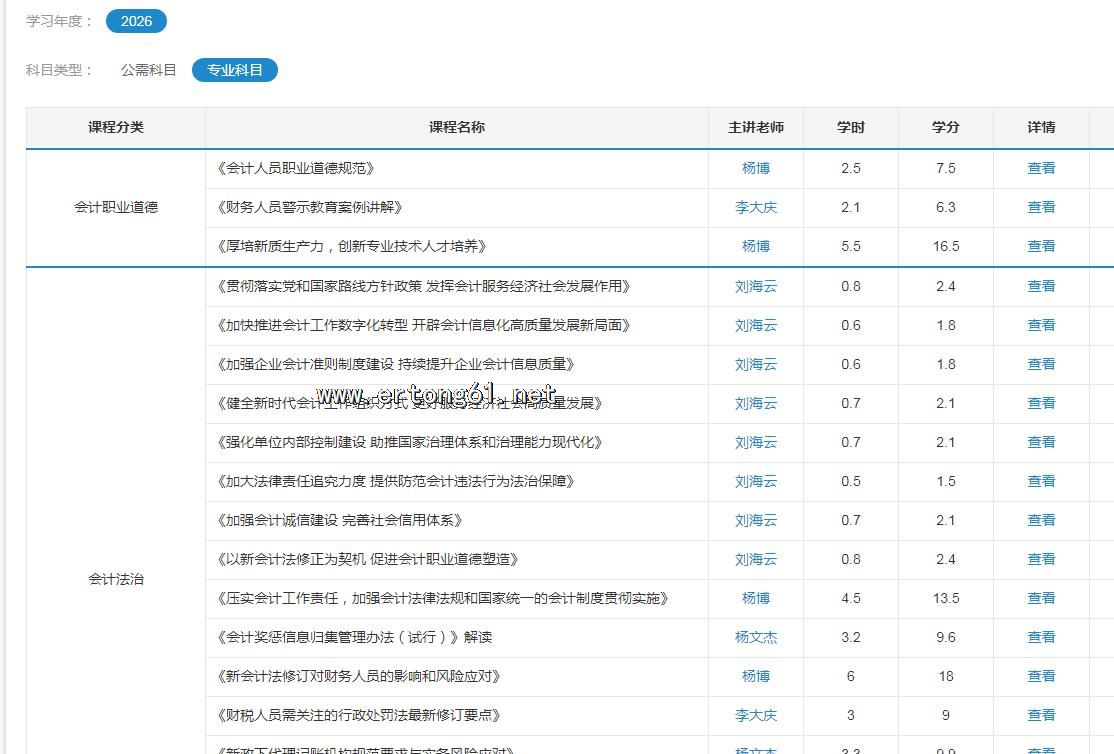Select the 2026 study year pill

tap(136, 21)
